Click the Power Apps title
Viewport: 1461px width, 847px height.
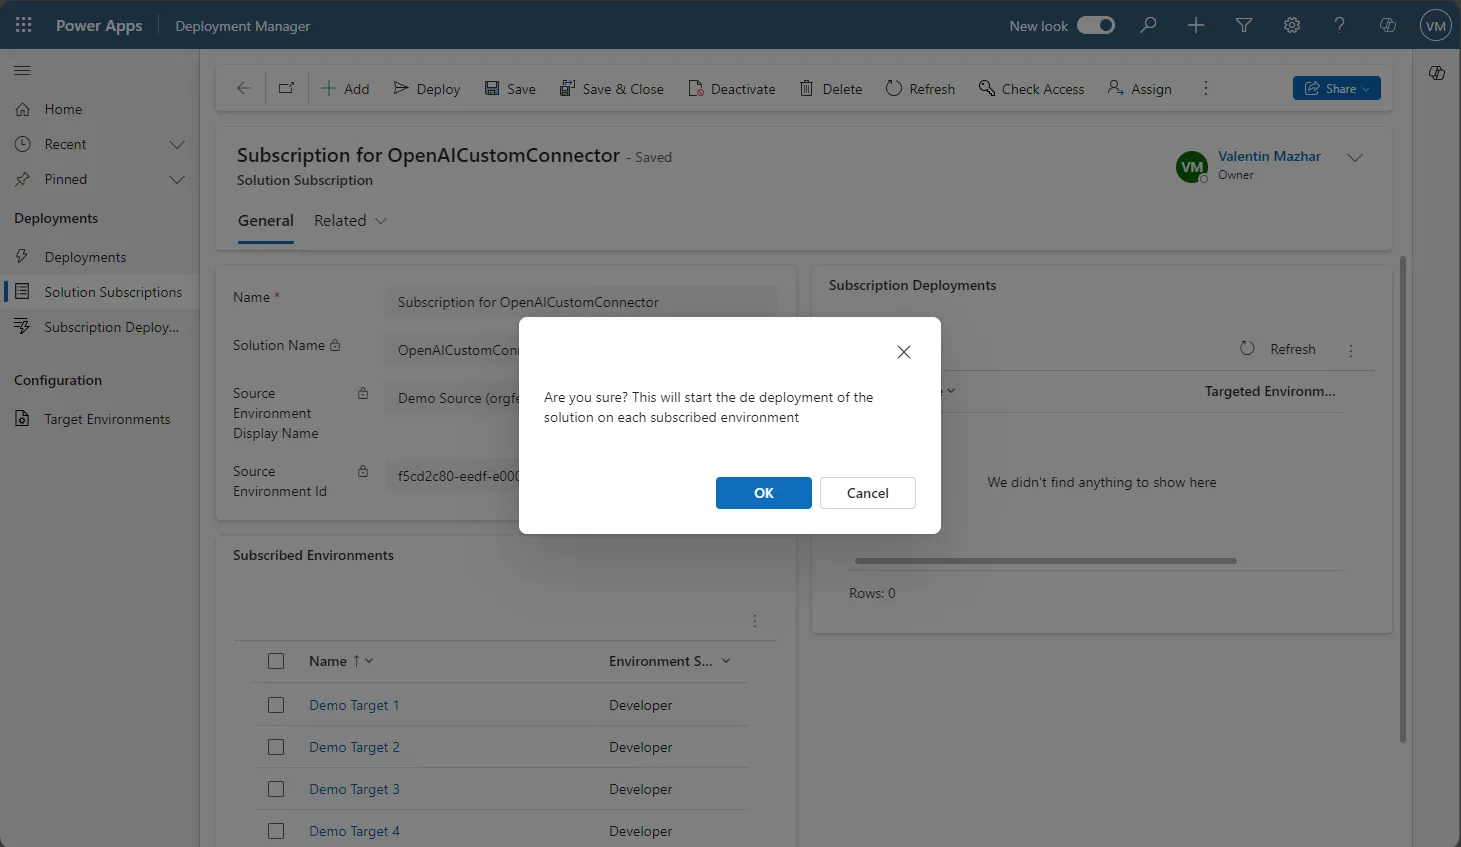coord(99,26)
